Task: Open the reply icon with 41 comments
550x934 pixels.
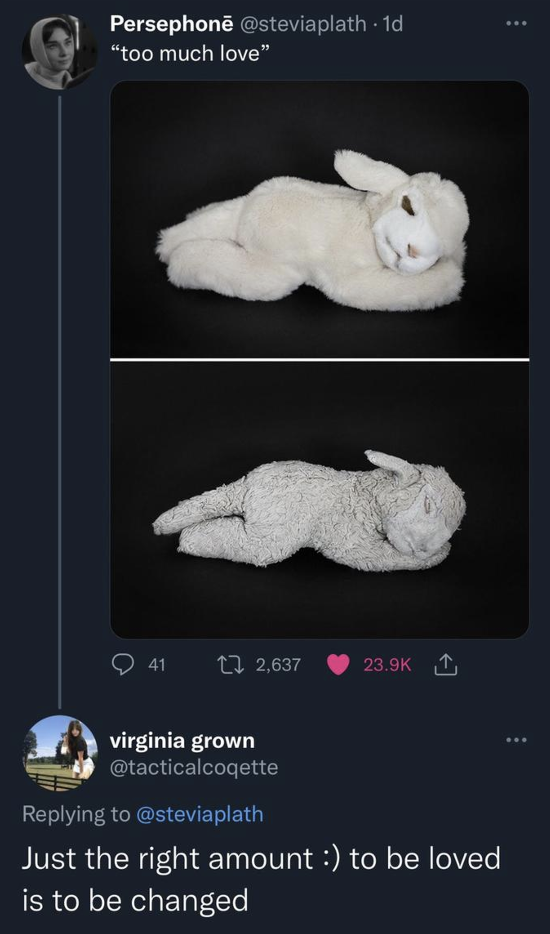Action: [x=124, y=665]
